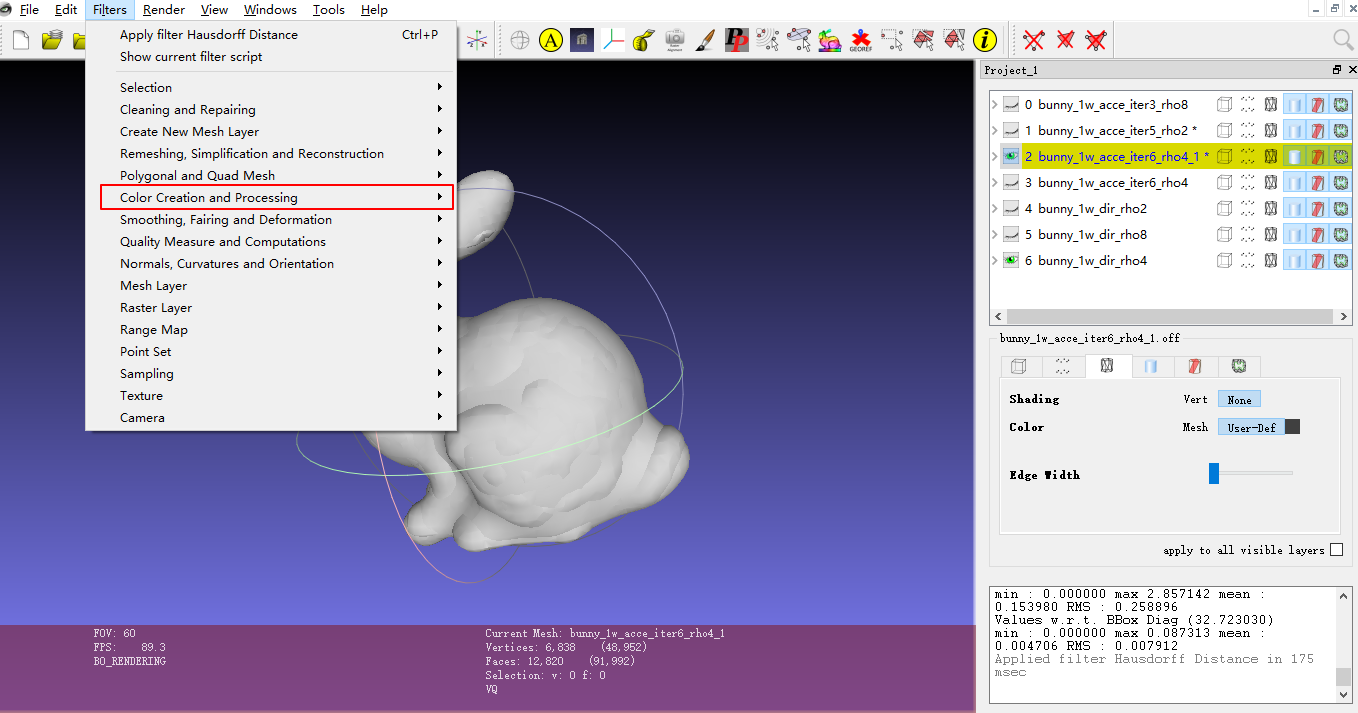Open the layer info display icon

point(986,40)
